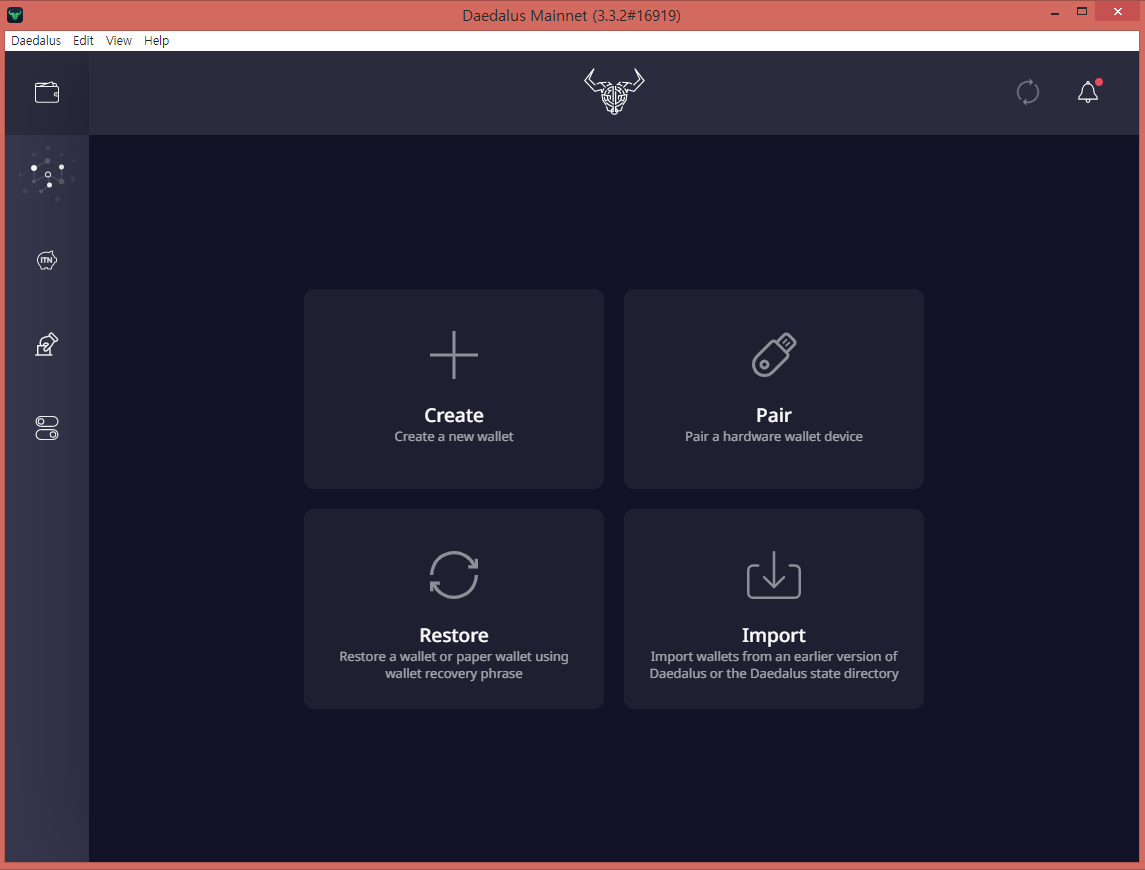Minimize the Daedalus window

1054,12
